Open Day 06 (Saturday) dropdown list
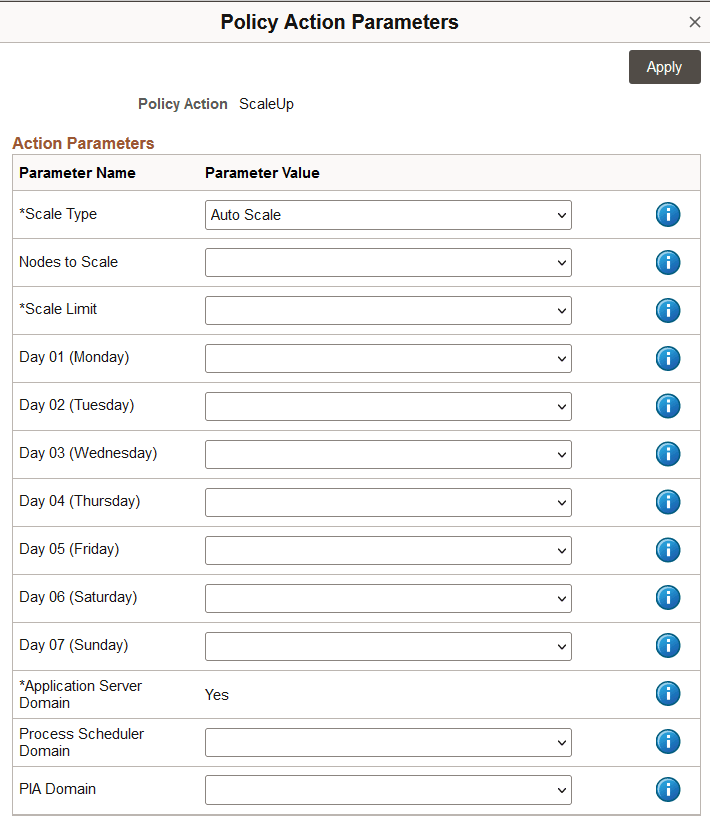 click(388, 598)
